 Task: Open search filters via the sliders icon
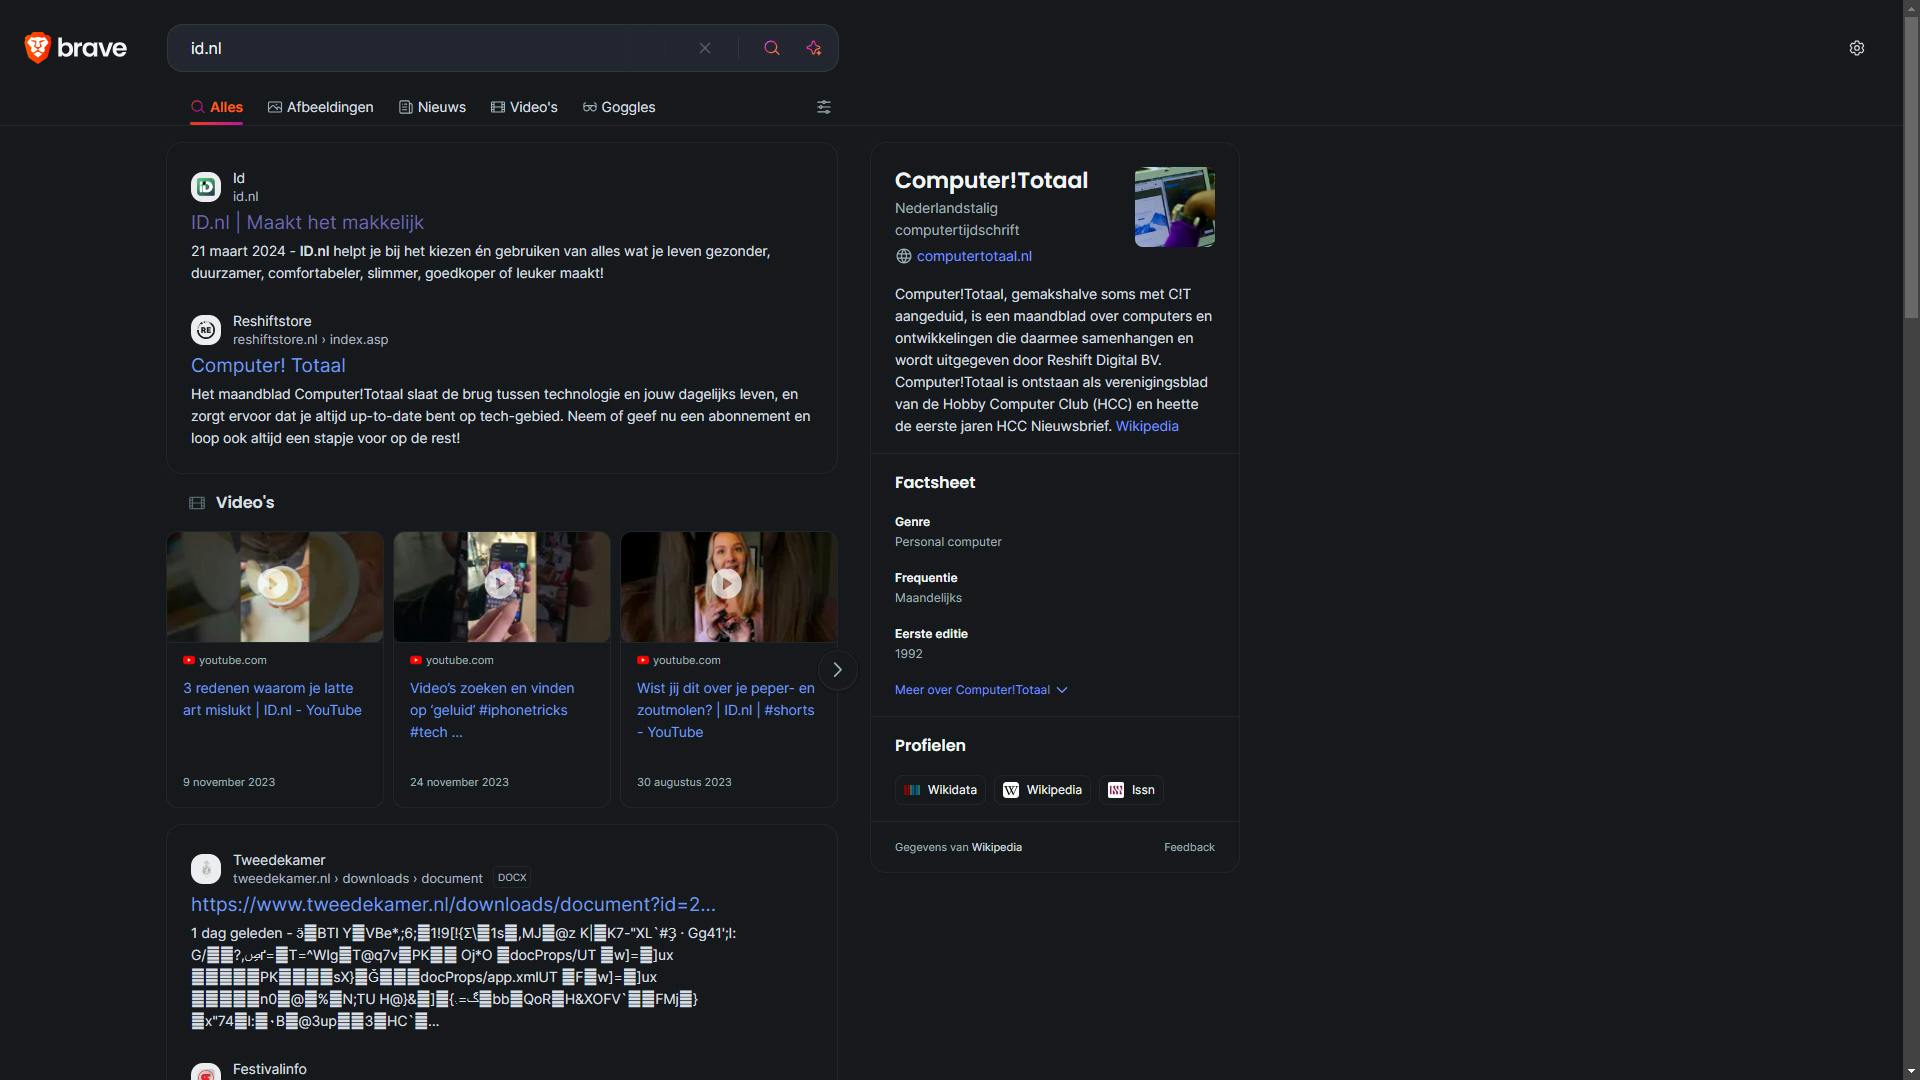coord(823,107)
